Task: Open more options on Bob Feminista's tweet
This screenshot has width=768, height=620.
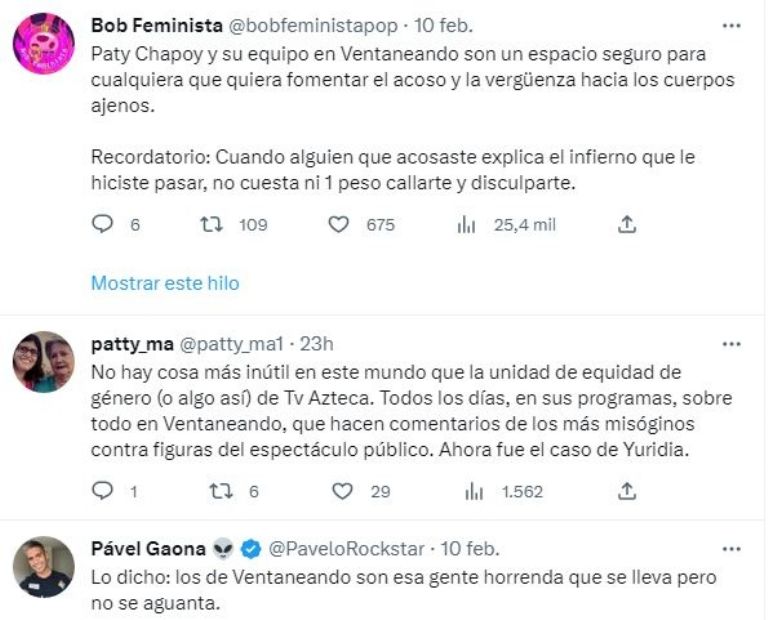Action: (x=732, y=24)
